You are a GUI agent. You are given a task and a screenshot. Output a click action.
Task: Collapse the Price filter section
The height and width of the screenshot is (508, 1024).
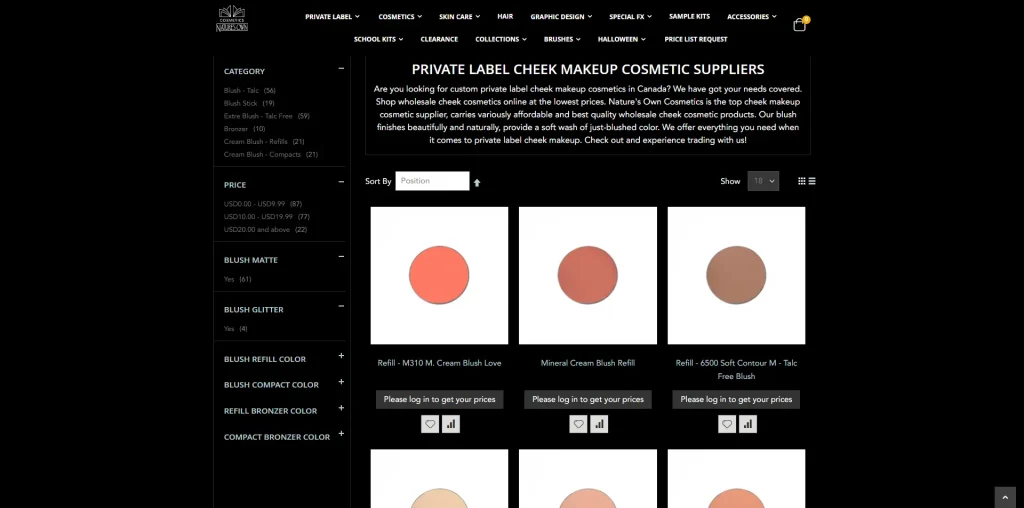(341, 182)
